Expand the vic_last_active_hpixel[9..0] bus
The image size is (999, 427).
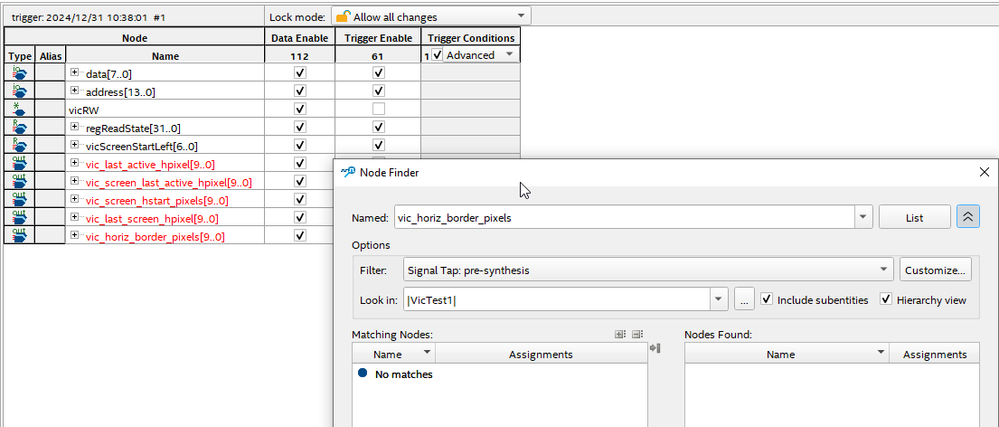click(75, 163)
